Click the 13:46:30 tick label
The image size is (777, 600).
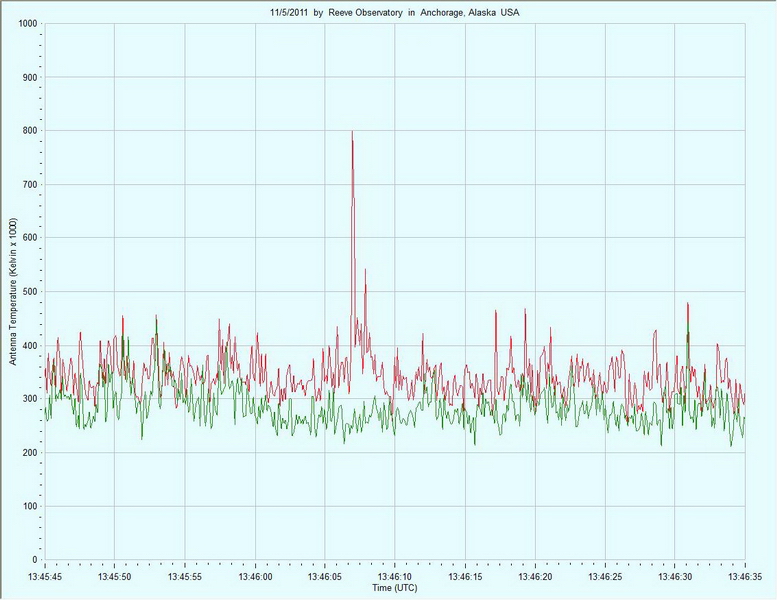click(675, 577)
